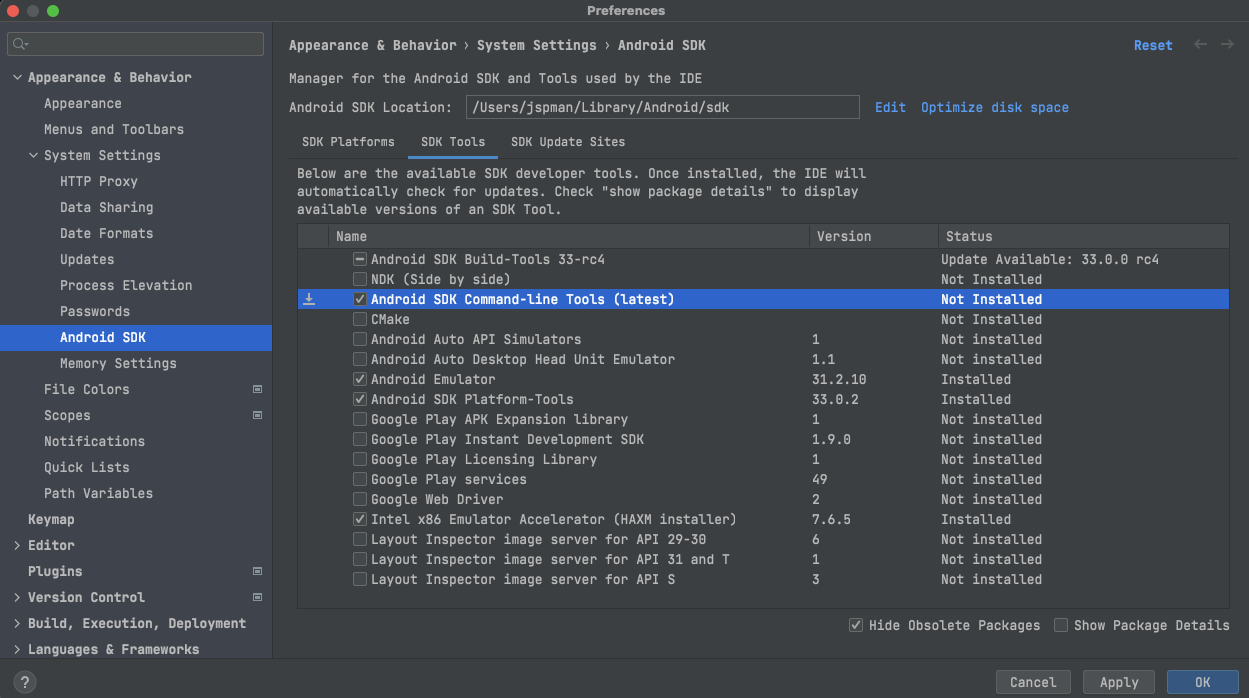Click the Apply button
Screen dimensions: 1249x698
pyautogui.click(x=1119, y=682)
